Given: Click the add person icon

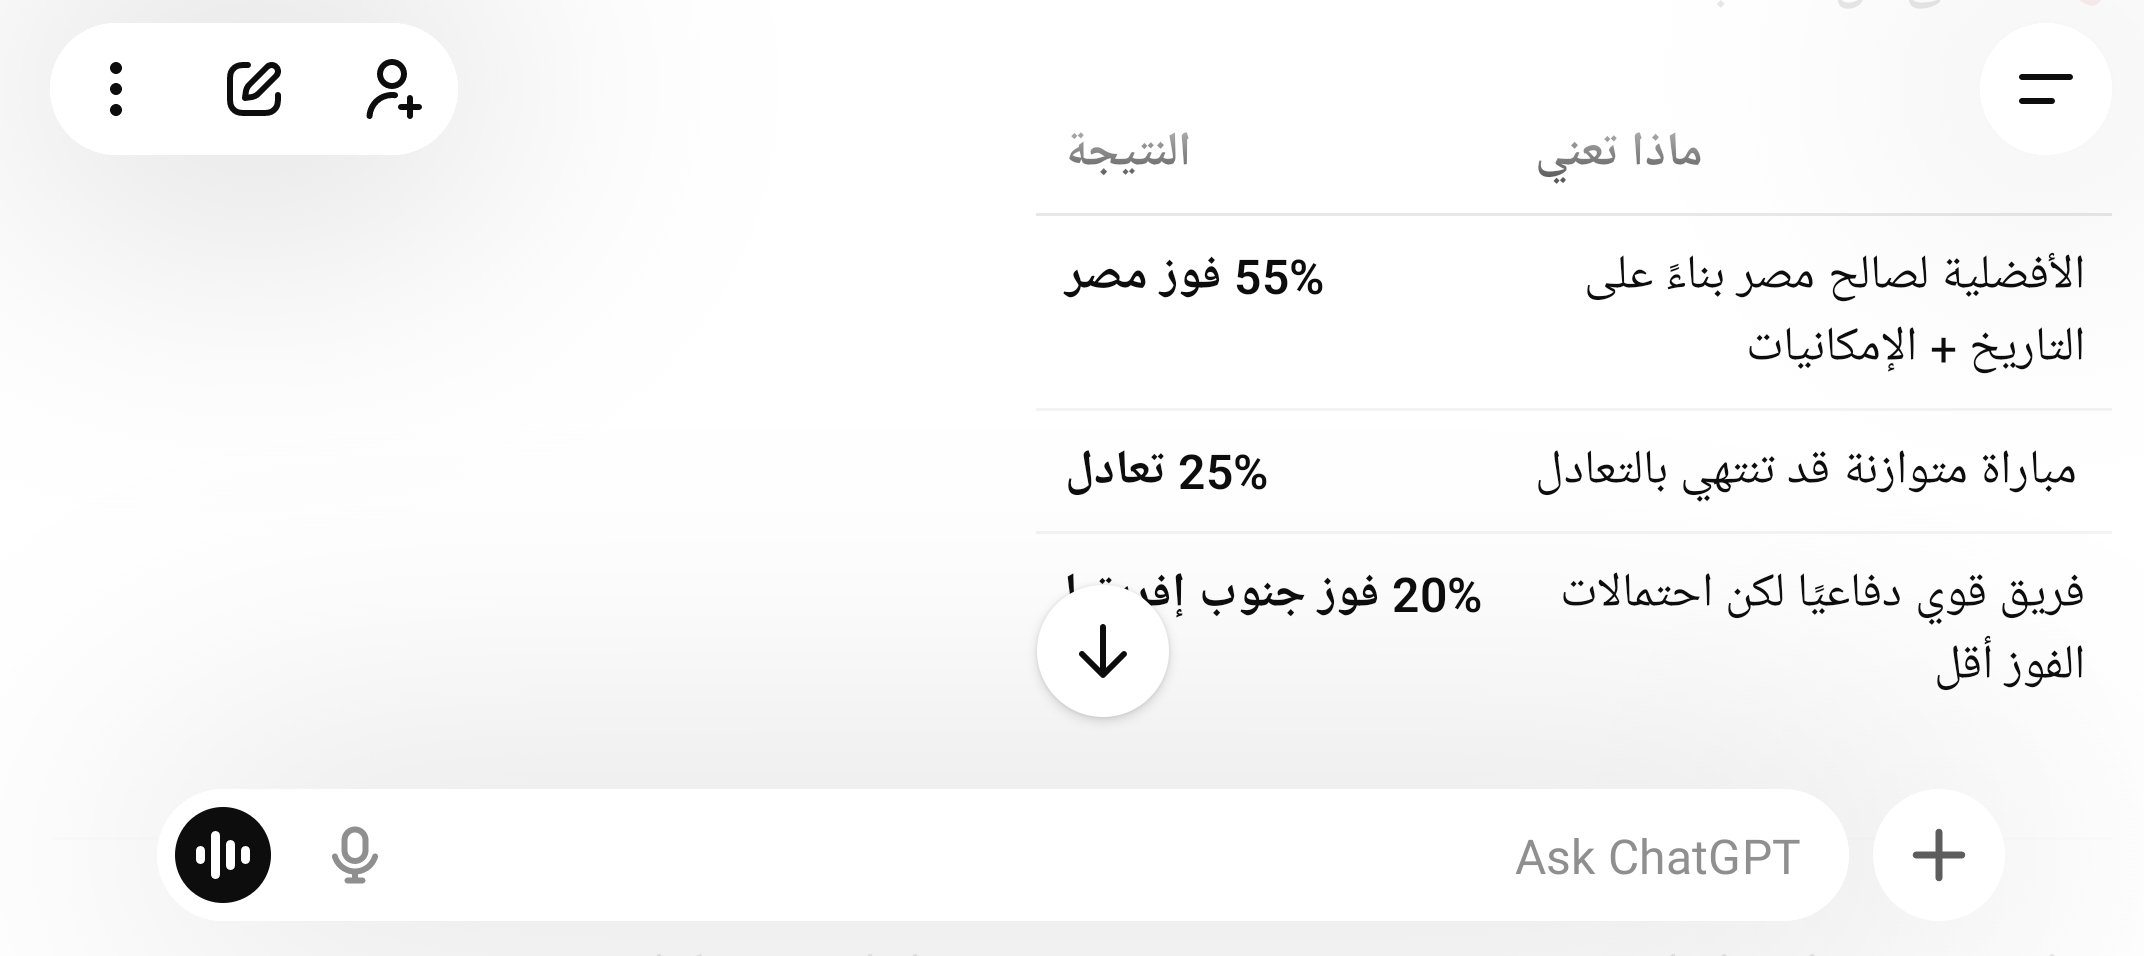Looking at the screenshot, I should click(393, 90).
